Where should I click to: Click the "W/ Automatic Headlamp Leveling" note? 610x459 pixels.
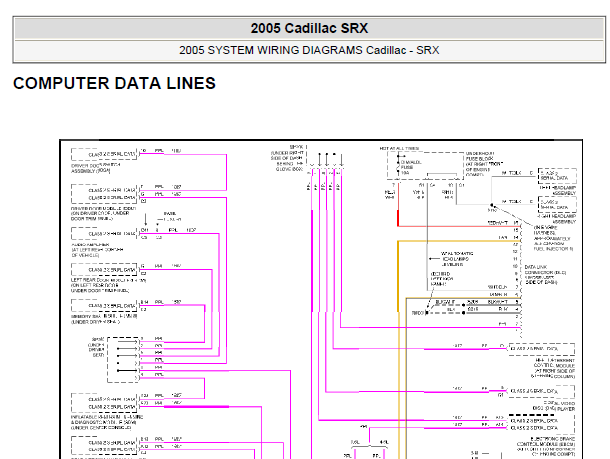(457, 259)
